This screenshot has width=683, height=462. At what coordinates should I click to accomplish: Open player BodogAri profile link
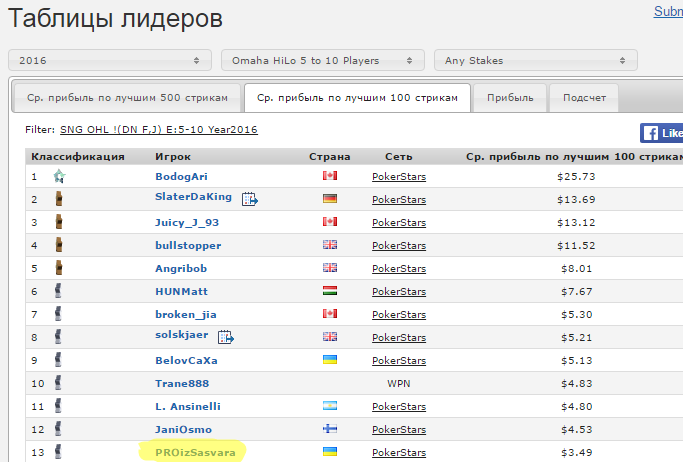(181, 176)
